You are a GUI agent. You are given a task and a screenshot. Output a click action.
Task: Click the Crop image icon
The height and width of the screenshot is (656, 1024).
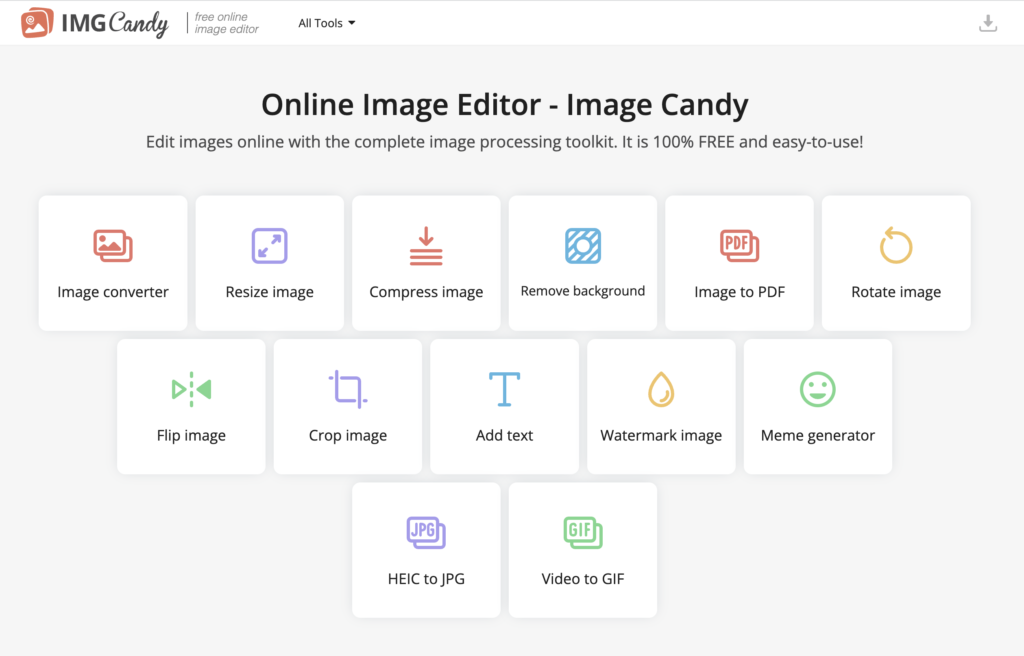coord(348,389)
